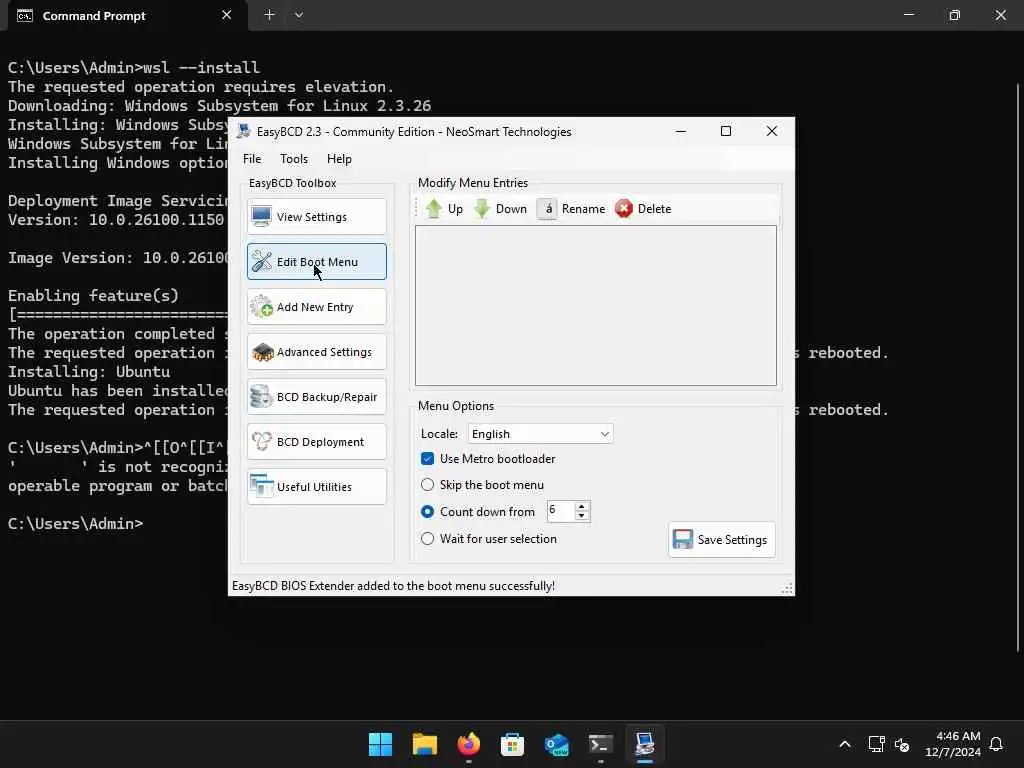Launch Firefox from the taskbar
The height and width of the screenshot is (768, 1024).
pyautogui.click(x=468, y=744)
